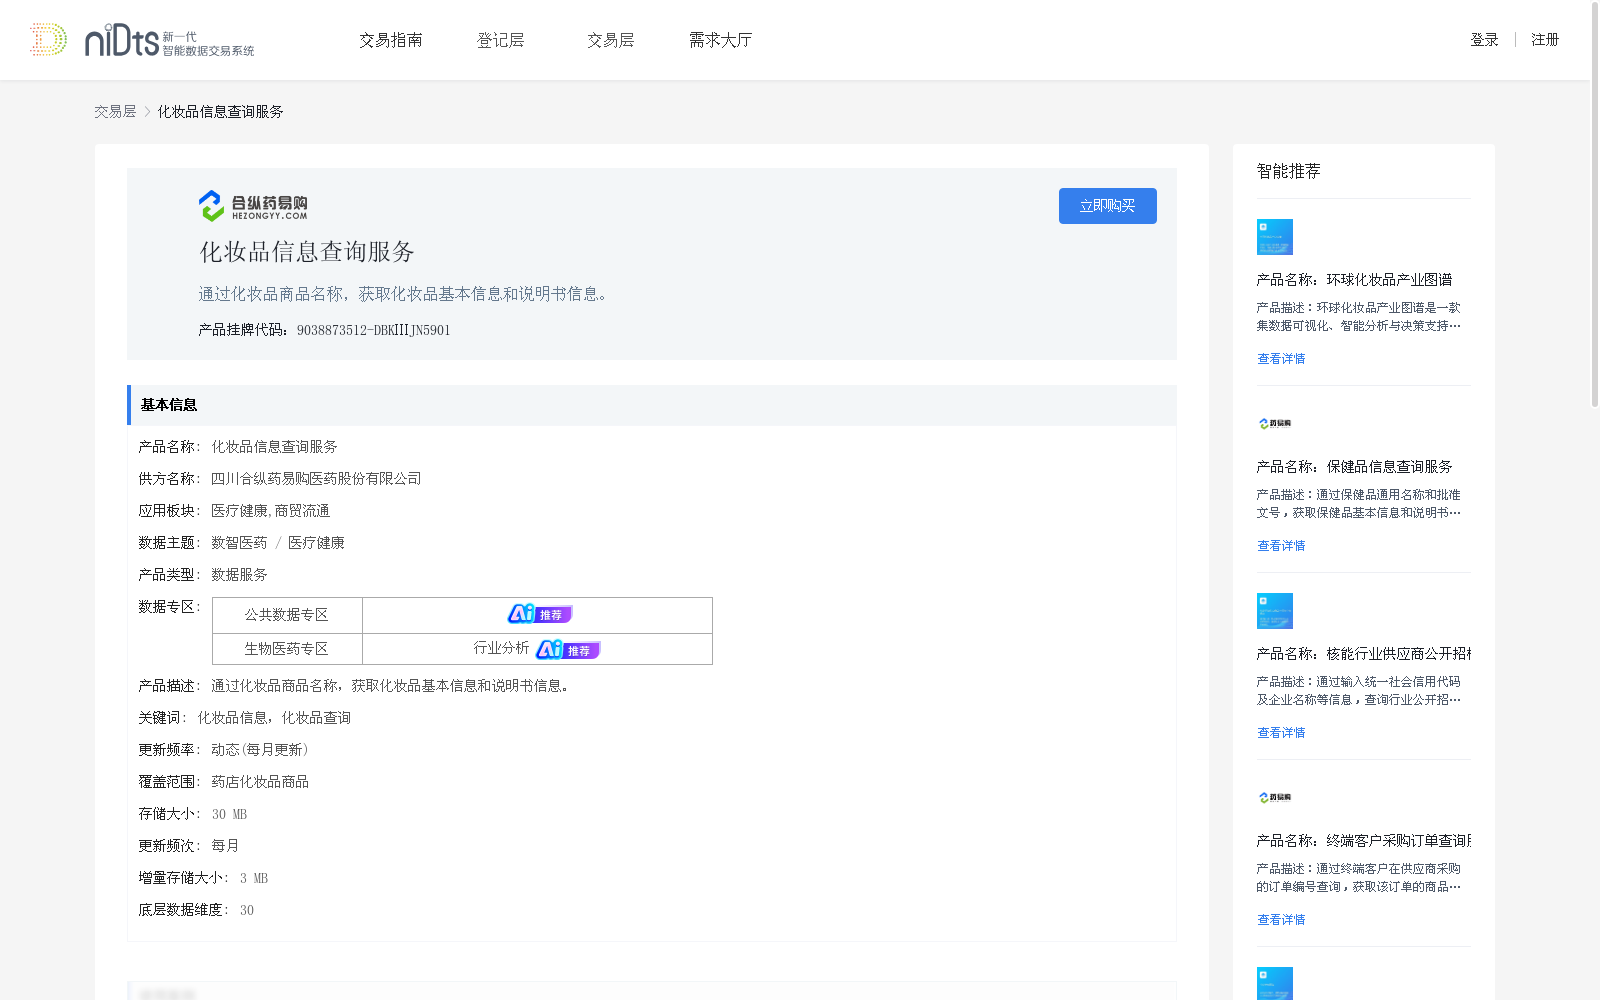
Task: Click the 行业分析 text in the table
Action: point(501,648)
